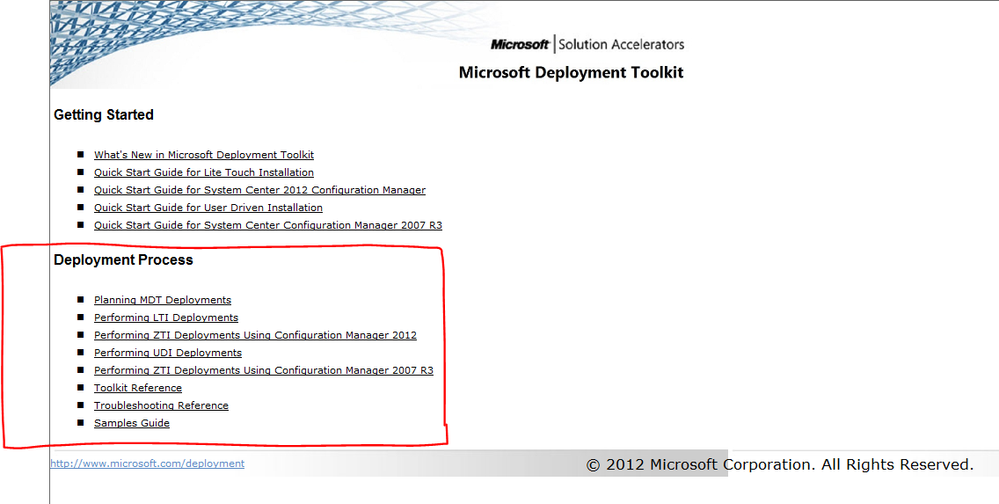Open Quick Start Guide for Lite Touch Installation
Image resolution: width=999 pixels, height=504 pixels.
tap(204, 173)
